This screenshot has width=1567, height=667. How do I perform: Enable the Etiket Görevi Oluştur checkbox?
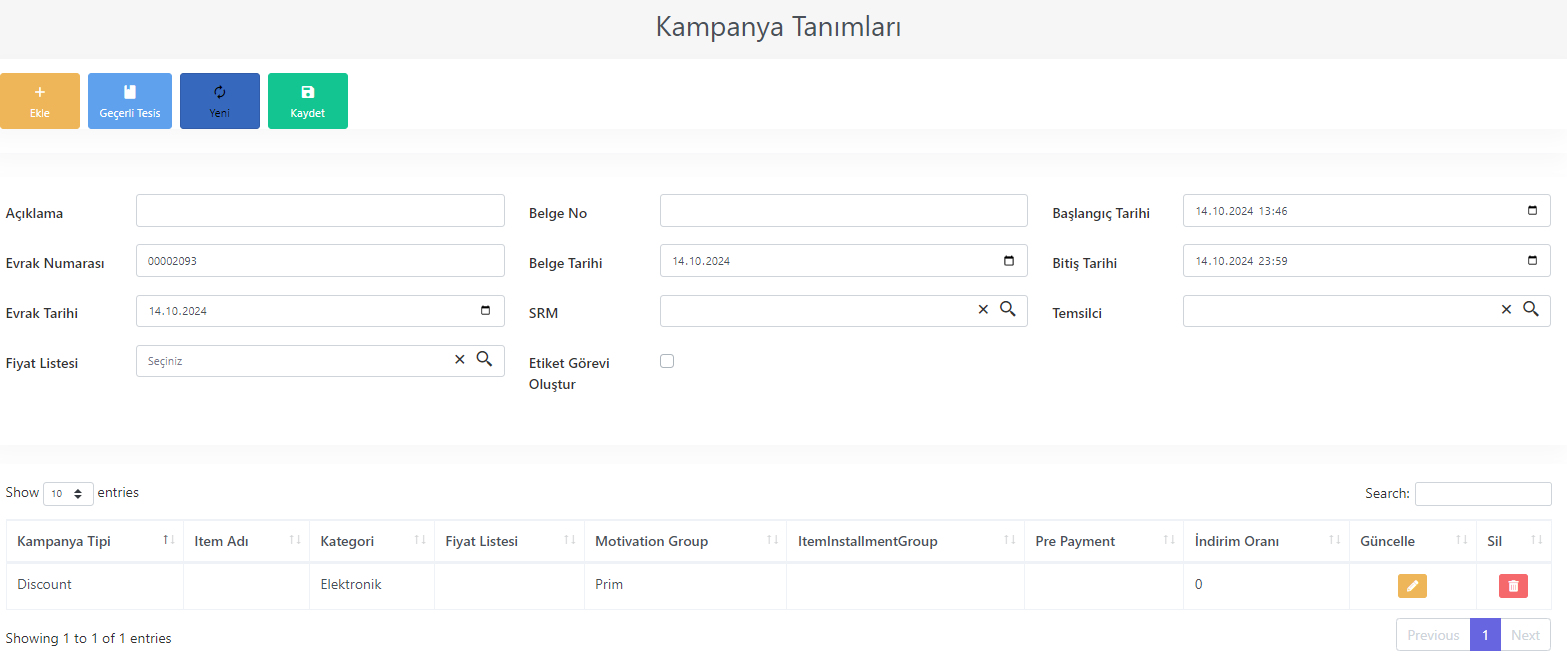pyautogui.click(x=667, y=361)
